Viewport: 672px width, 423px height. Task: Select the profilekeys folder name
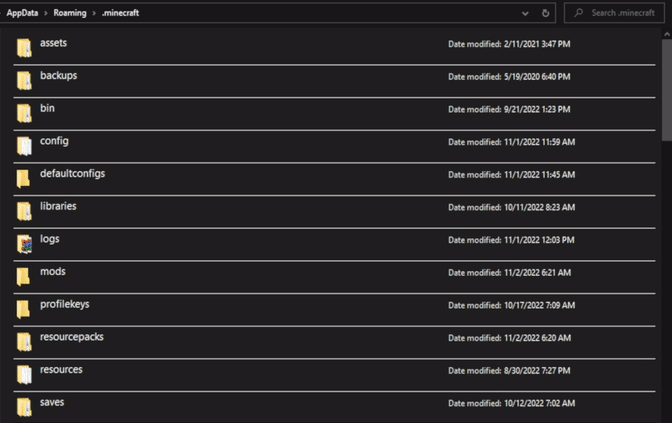point(64,304)
